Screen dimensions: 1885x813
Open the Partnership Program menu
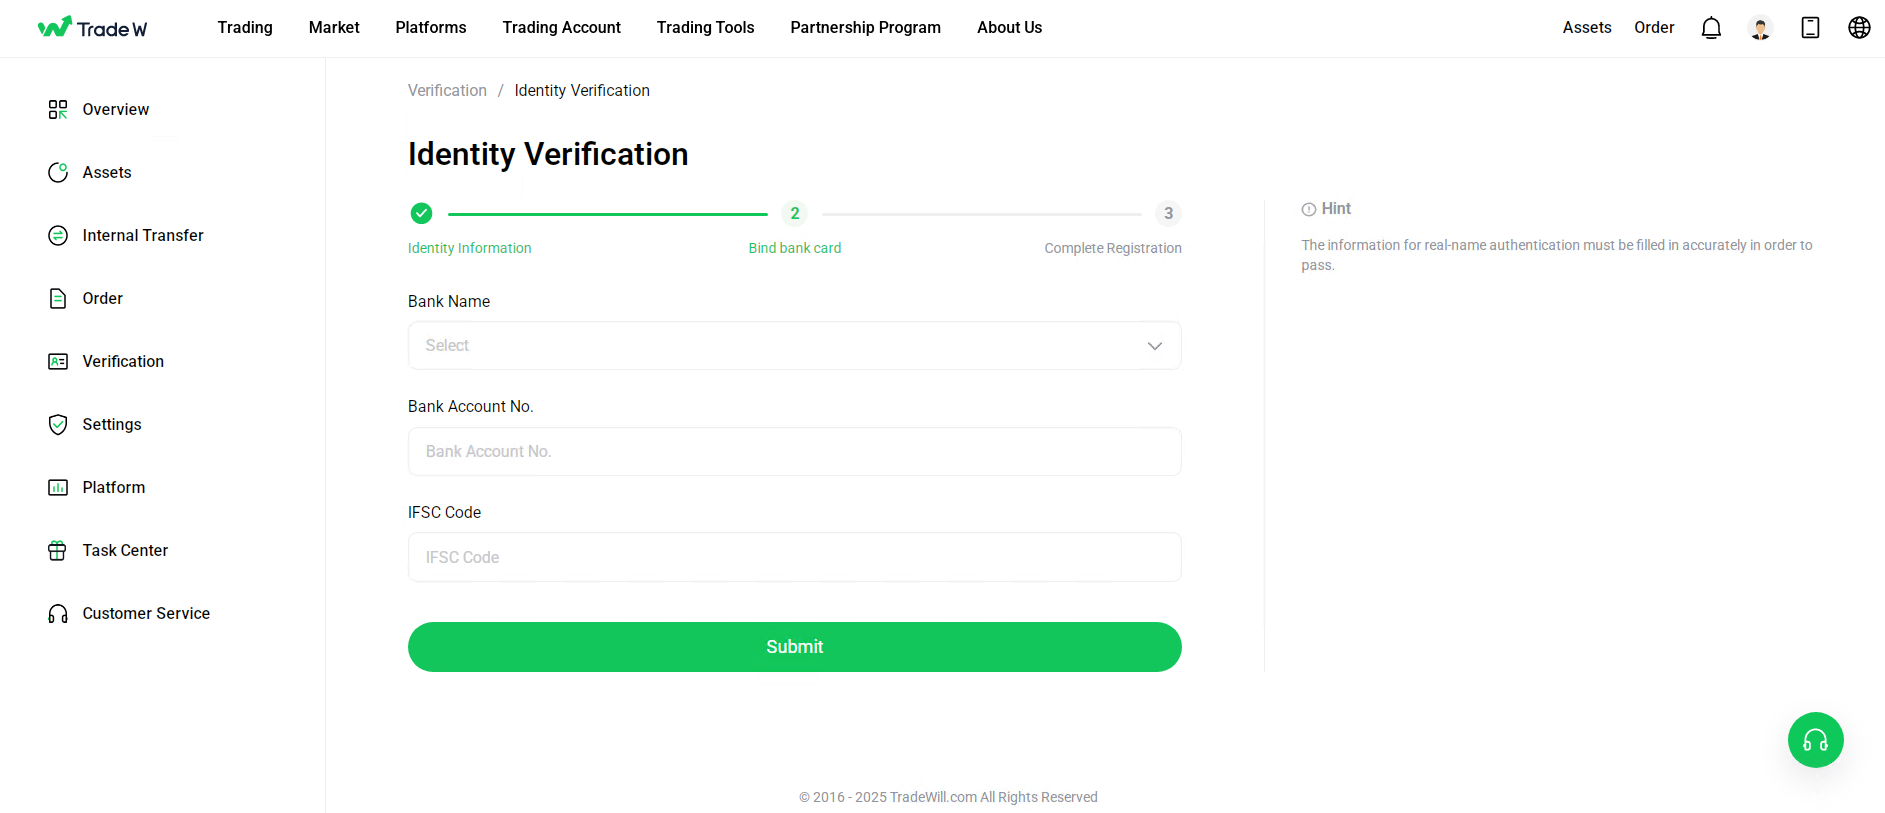[x=865, y=28]
